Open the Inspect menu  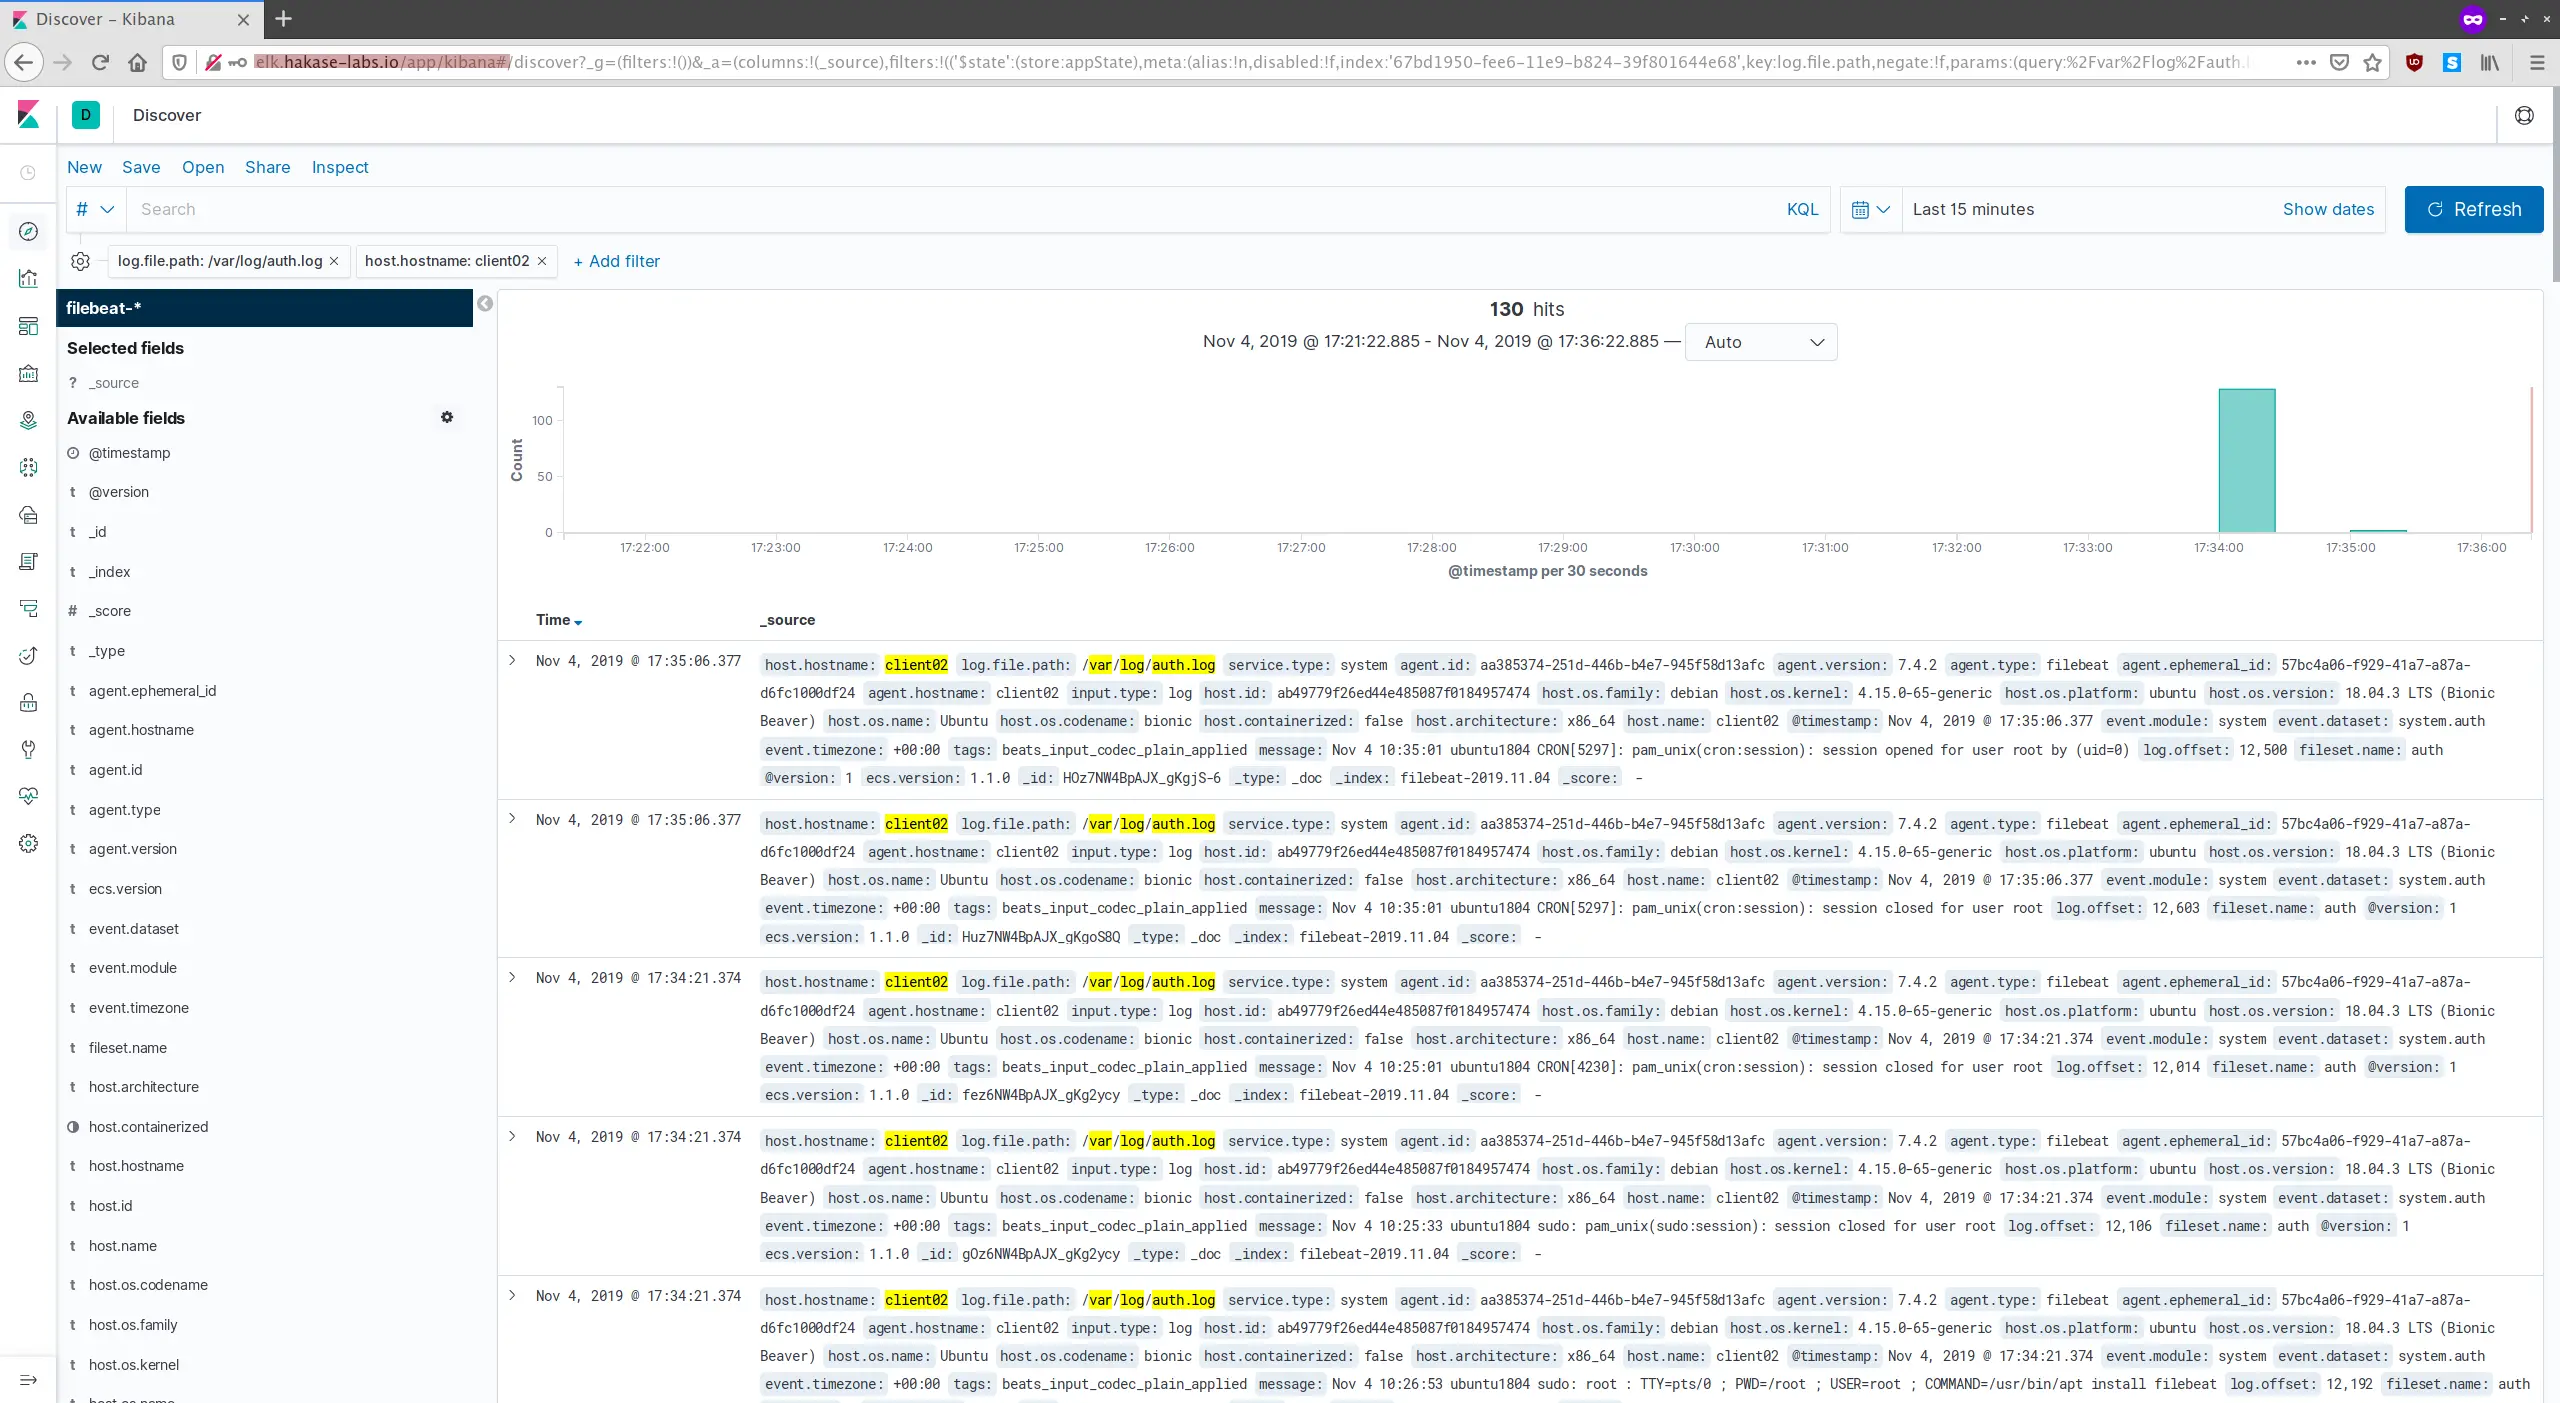click(340, 167)
